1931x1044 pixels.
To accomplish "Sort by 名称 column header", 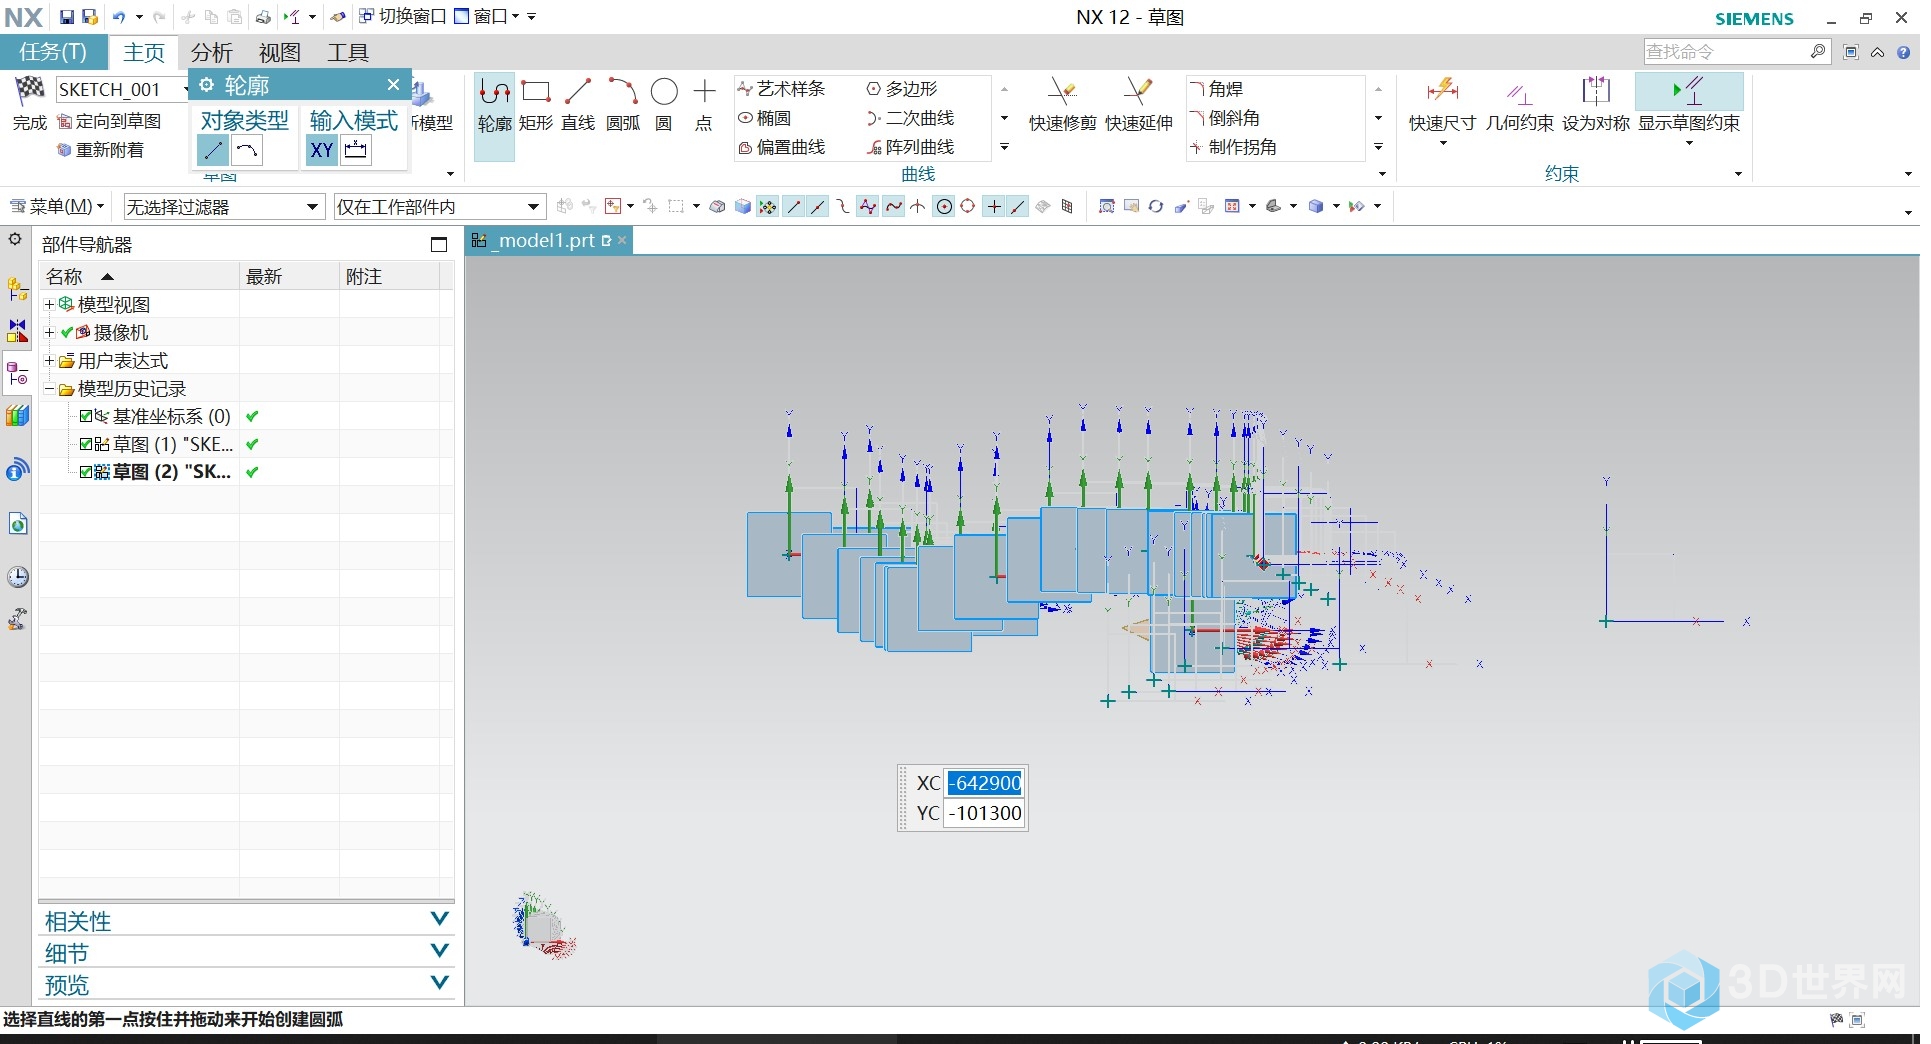I will [x=139, y=276].
